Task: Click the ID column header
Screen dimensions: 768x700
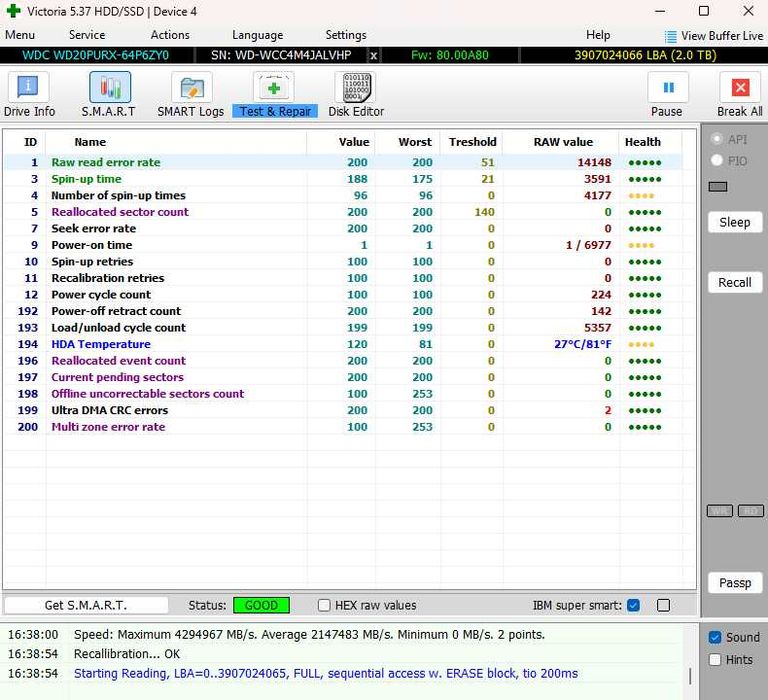Action: coord(30,142)
